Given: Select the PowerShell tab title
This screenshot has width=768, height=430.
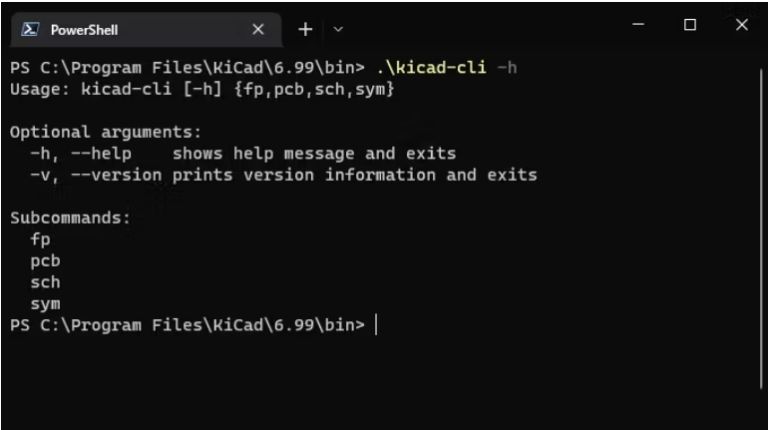Looking at the screenshot, I should click(84, 30).
